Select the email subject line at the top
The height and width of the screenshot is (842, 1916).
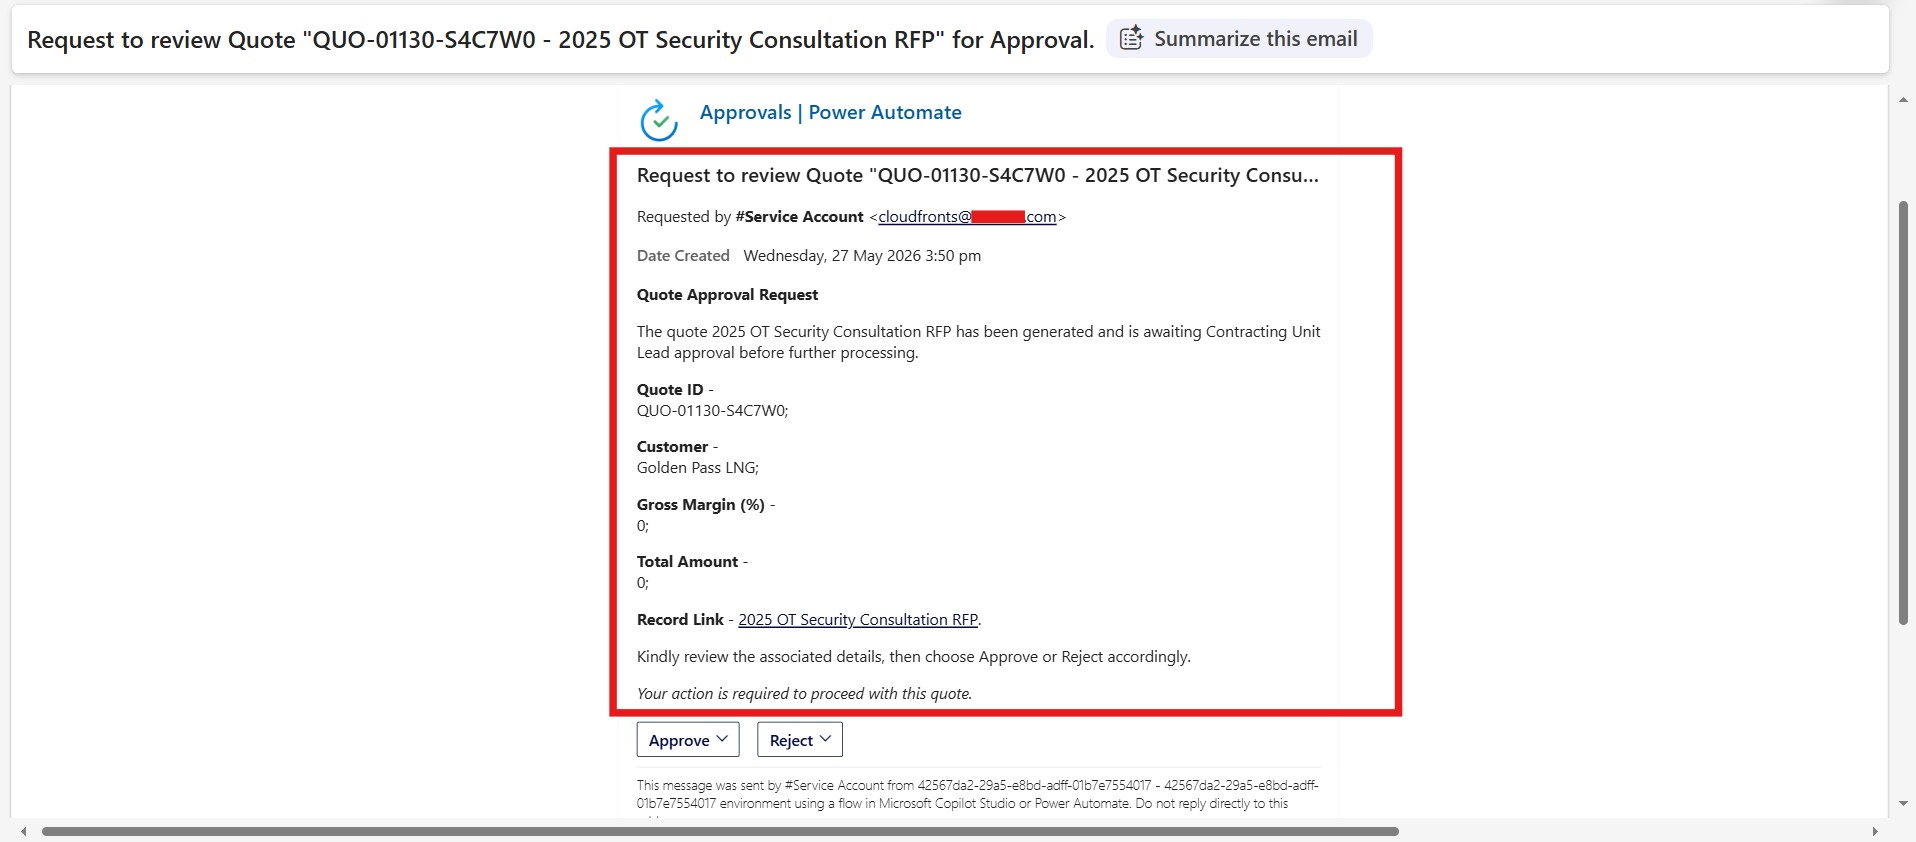click(x=561, y=40)
